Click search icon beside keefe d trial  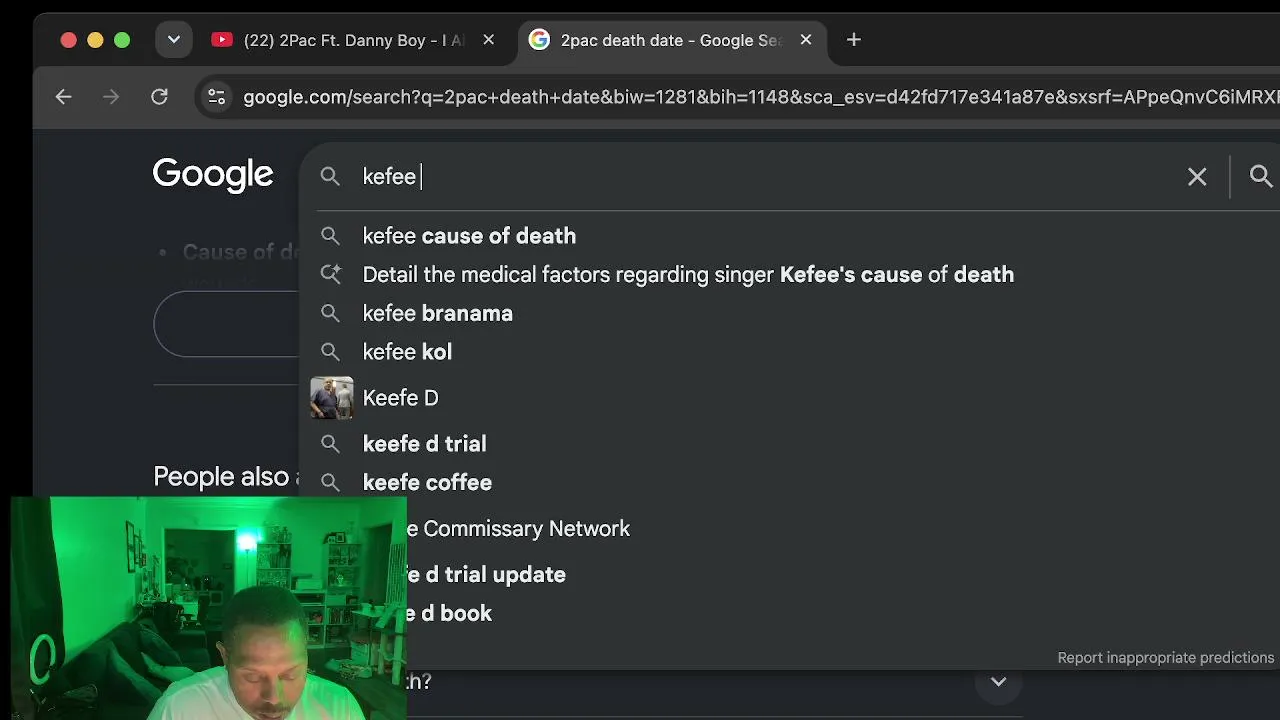[x=330, y=444]
